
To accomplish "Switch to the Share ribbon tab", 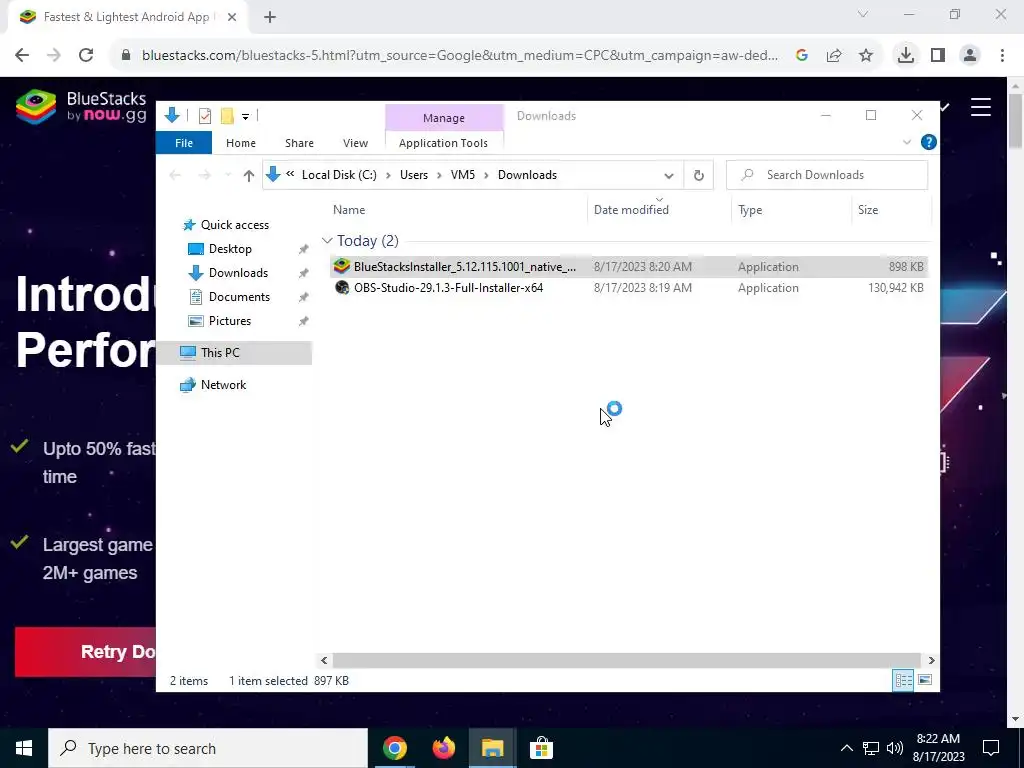I will click(299, 143).
